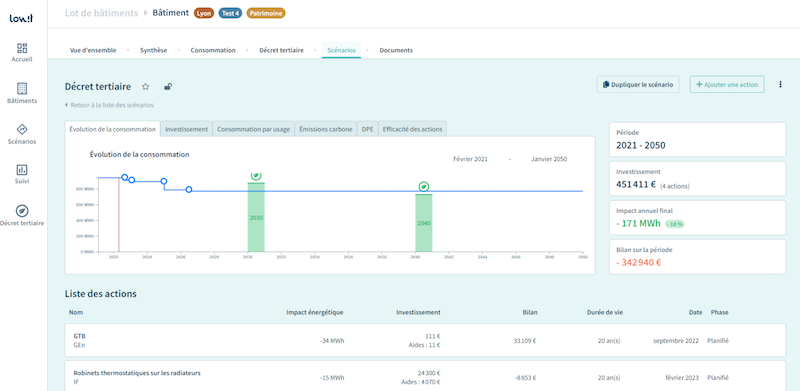
Task: Click the - 342 940 € bilan value
Action: (x=639, y=262)
